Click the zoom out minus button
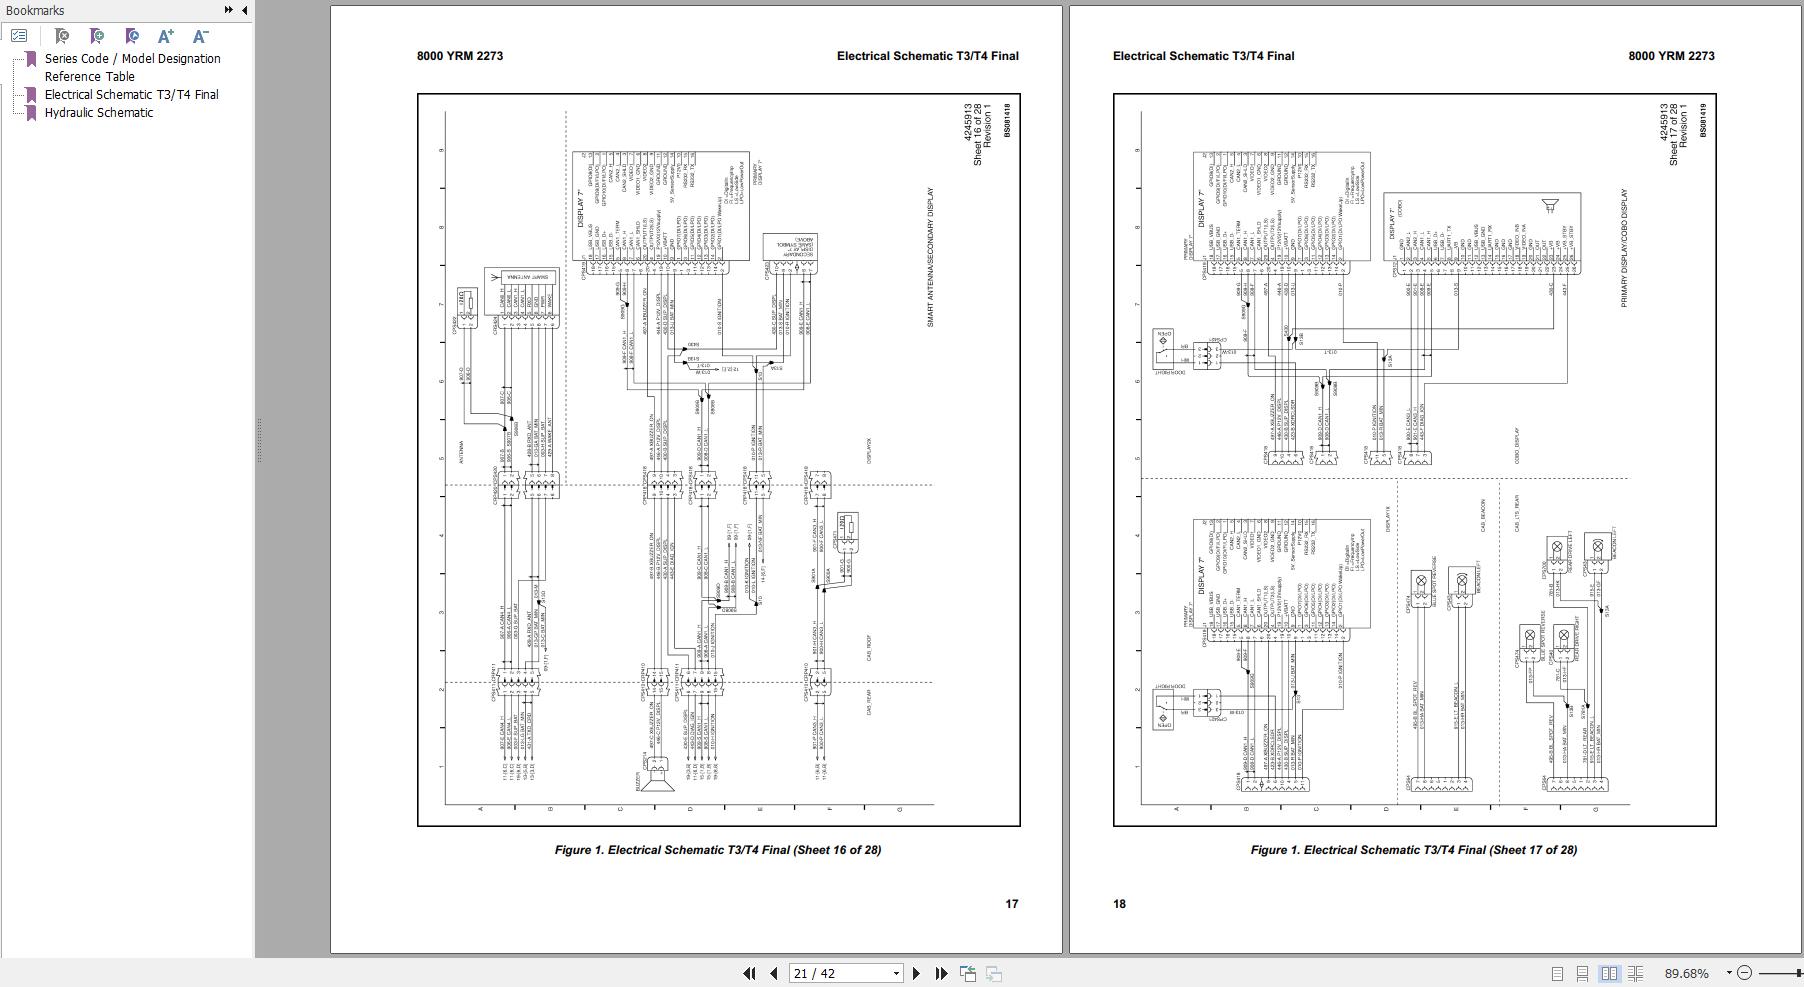 [1745, 973]
